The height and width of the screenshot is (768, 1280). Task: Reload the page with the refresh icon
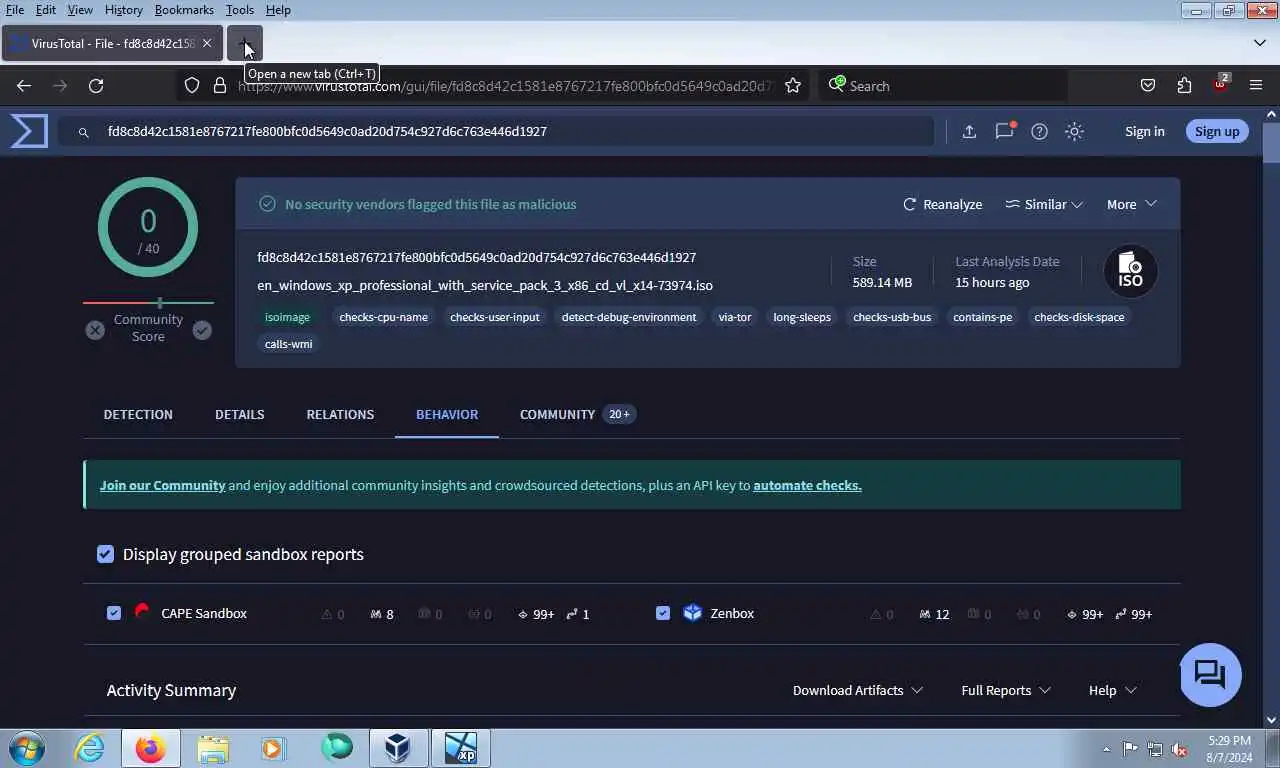coord(96,86)
